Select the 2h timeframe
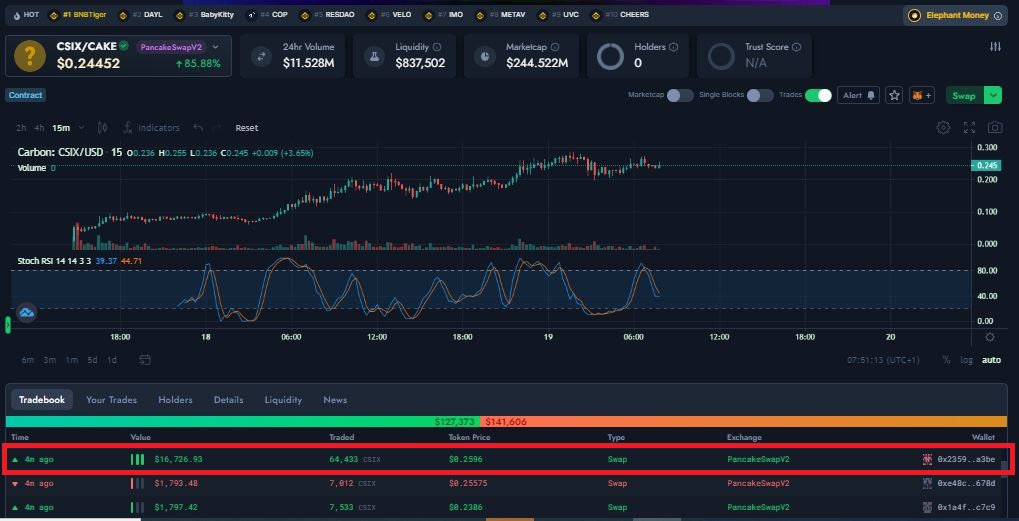1019x521 pixels. [x=21, y=128]
